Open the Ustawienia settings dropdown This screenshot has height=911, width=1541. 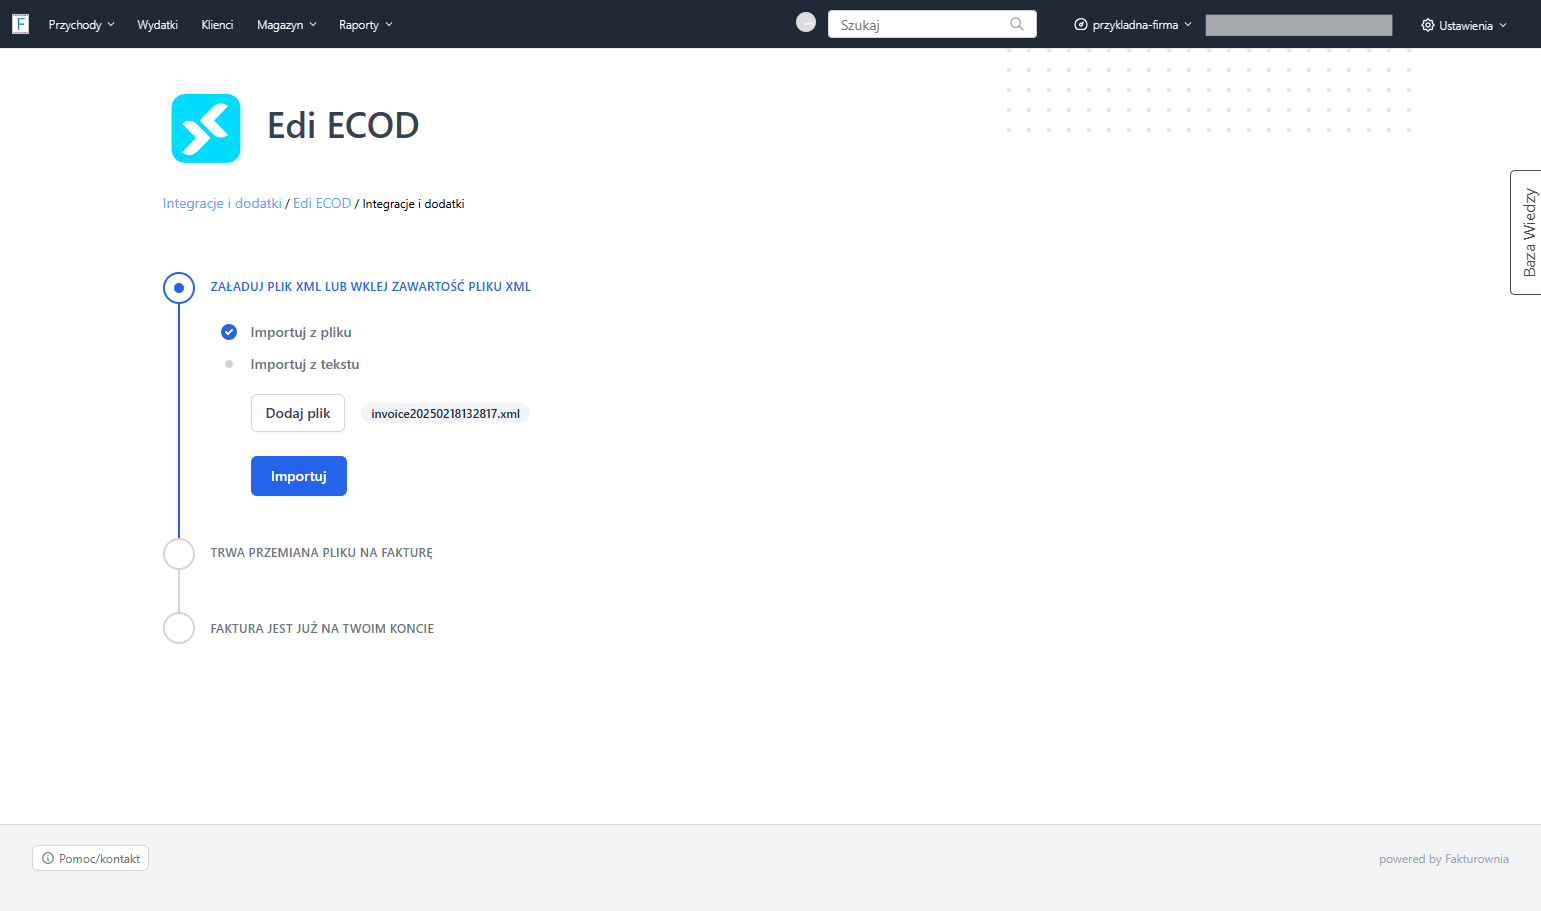1464,25
